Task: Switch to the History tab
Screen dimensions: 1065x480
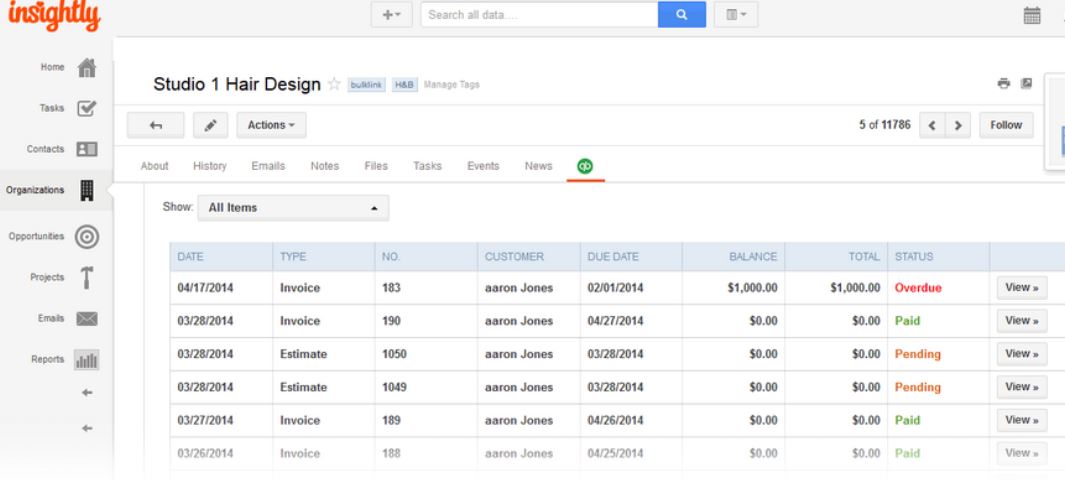Action: (x=210, y=165)
